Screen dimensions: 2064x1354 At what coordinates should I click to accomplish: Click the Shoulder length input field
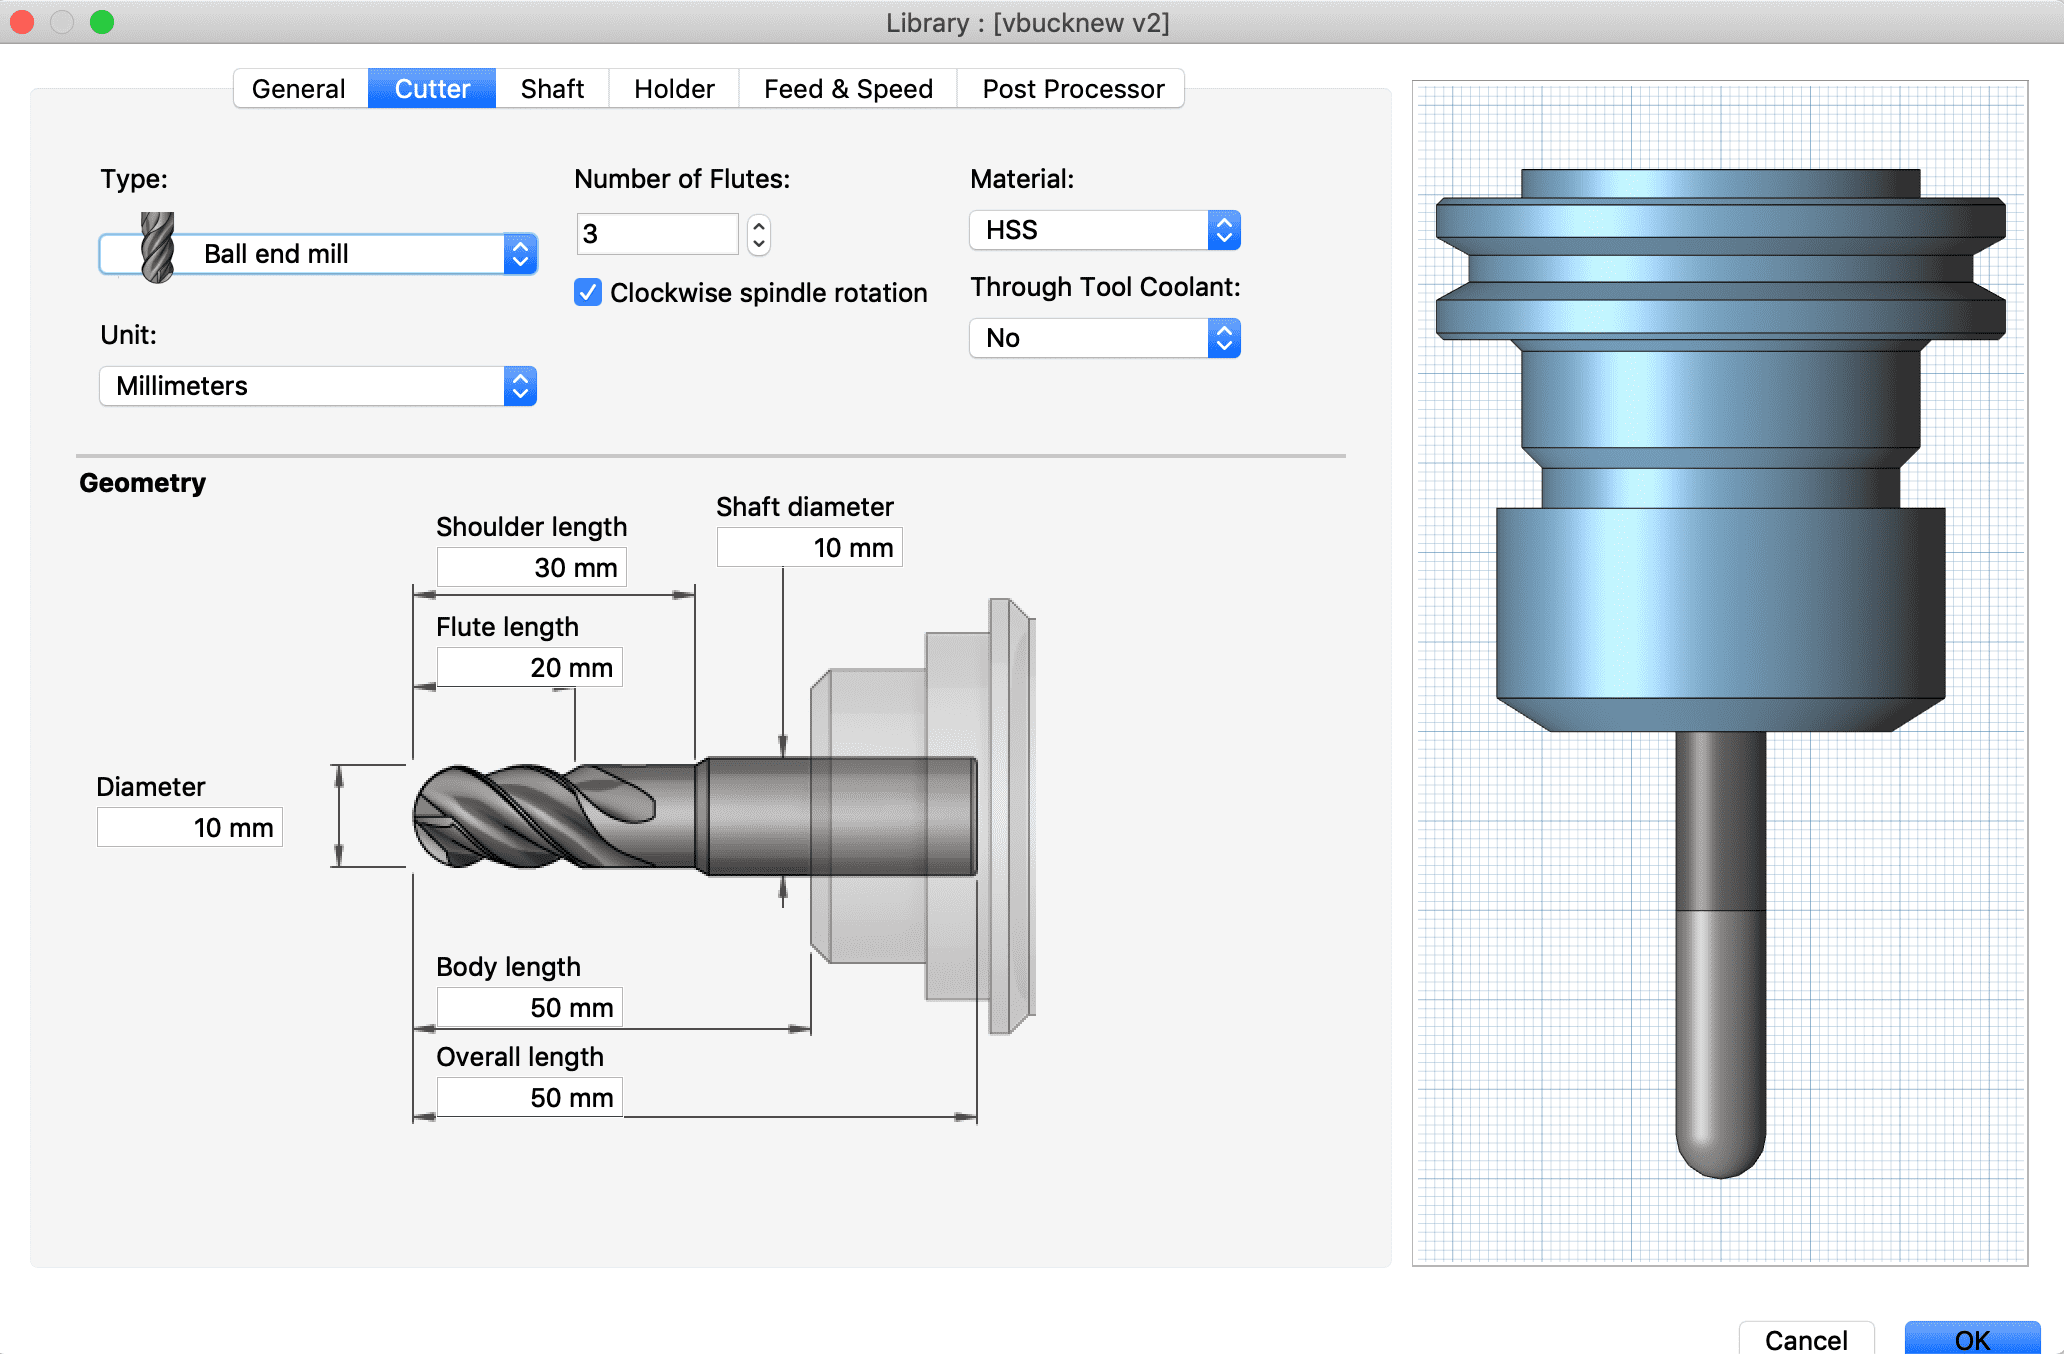tap(531, 568)
